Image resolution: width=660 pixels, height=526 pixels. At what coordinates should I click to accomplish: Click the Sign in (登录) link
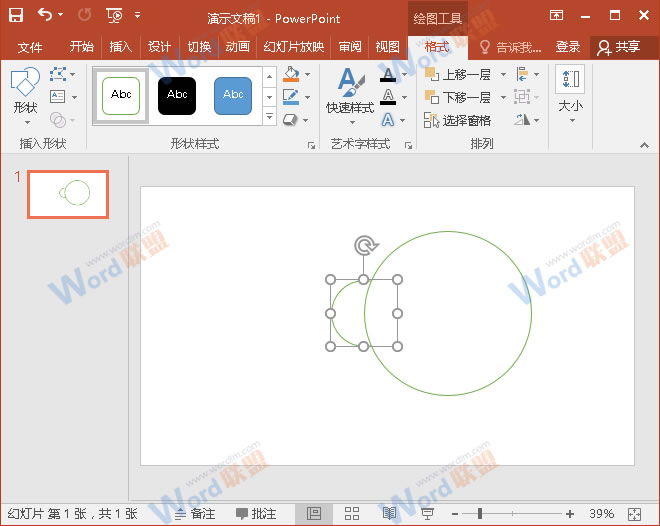(568, 47)
